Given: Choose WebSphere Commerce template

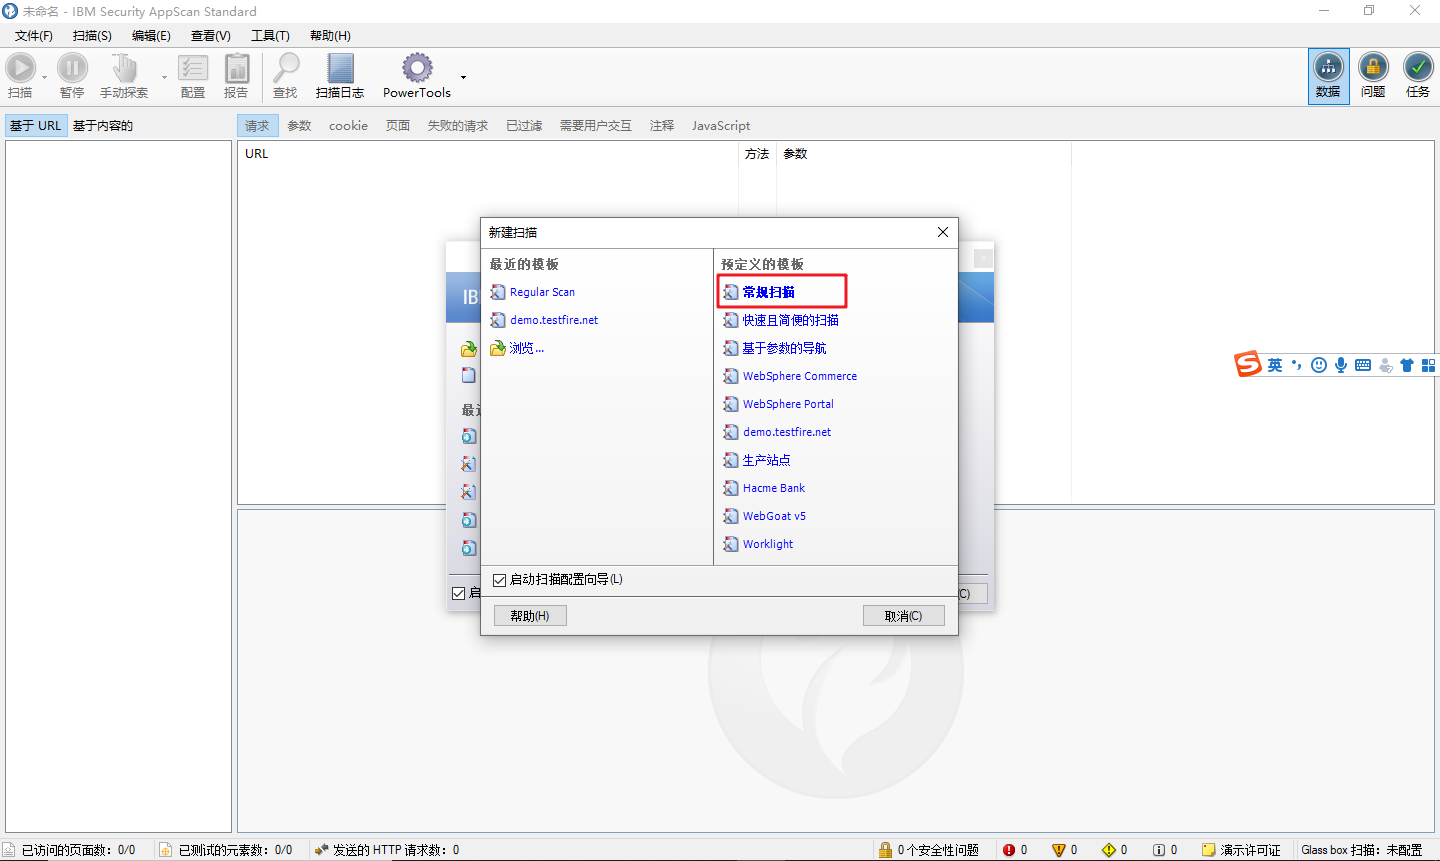Looking at the screenshot, I should 800,376.
